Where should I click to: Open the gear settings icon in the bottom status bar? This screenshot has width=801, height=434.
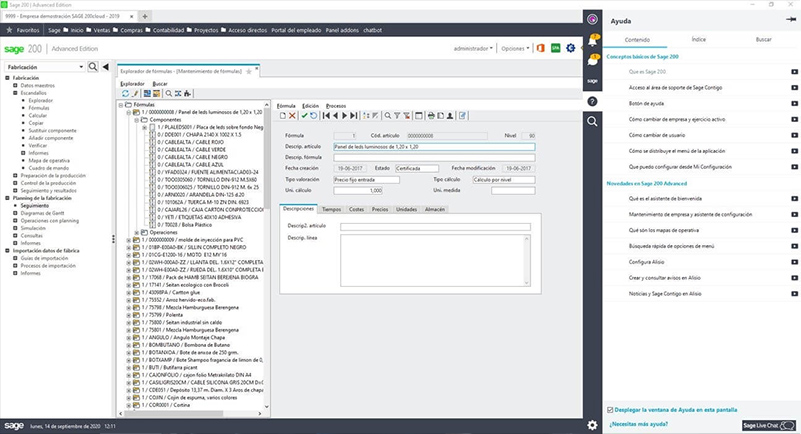pos(592,425)
